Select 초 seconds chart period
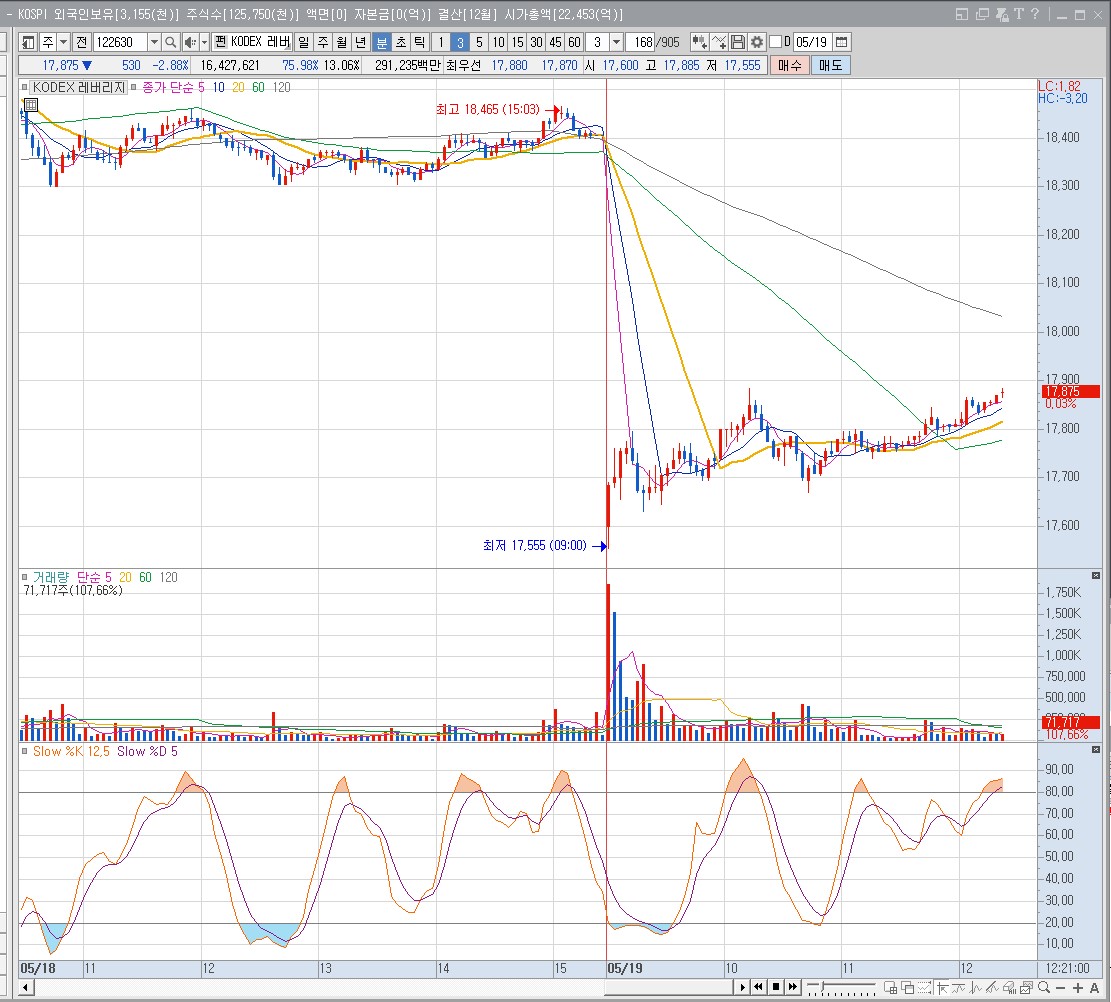Screen dimensions: 1111x1002 (400, 43)
